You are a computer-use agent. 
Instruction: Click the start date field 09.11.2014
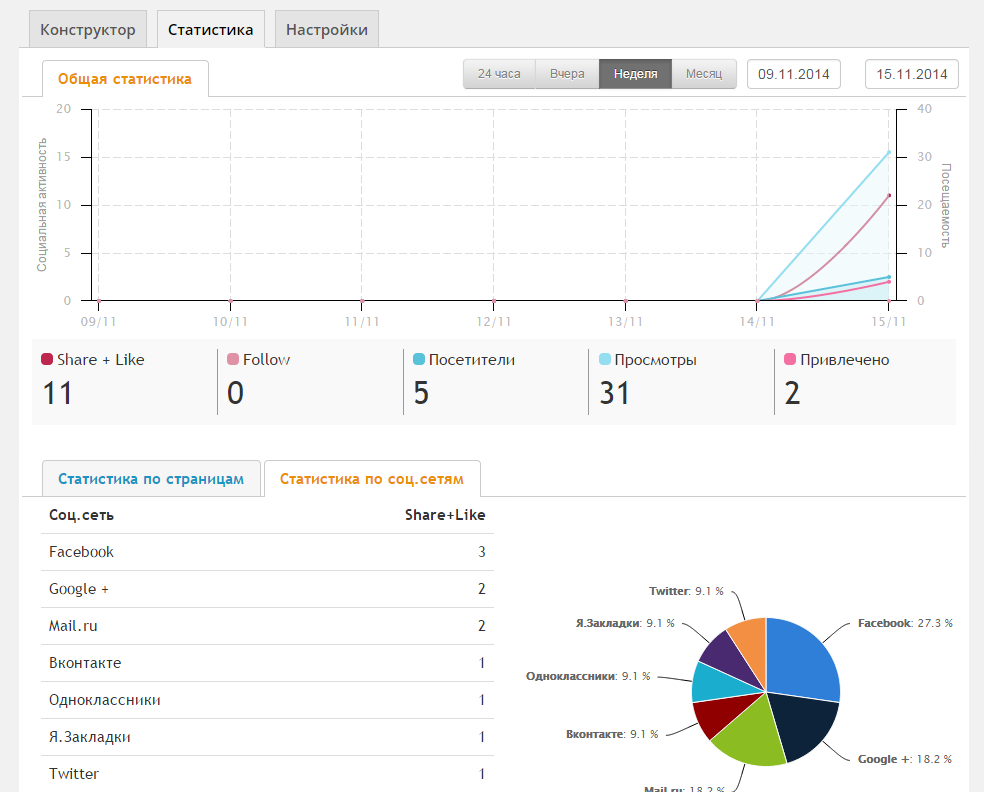coord(794,74)
